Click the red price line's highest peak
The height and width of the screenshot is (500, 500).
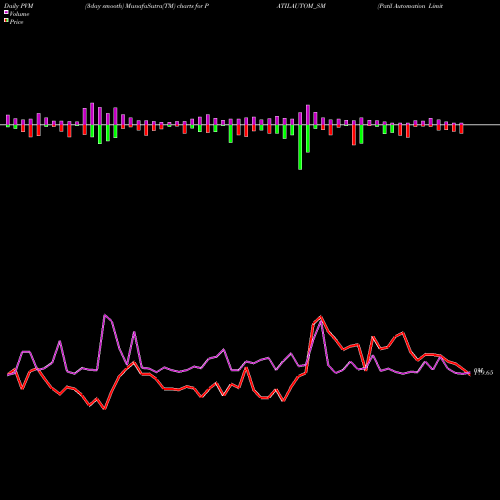click(x=321, y=316)
